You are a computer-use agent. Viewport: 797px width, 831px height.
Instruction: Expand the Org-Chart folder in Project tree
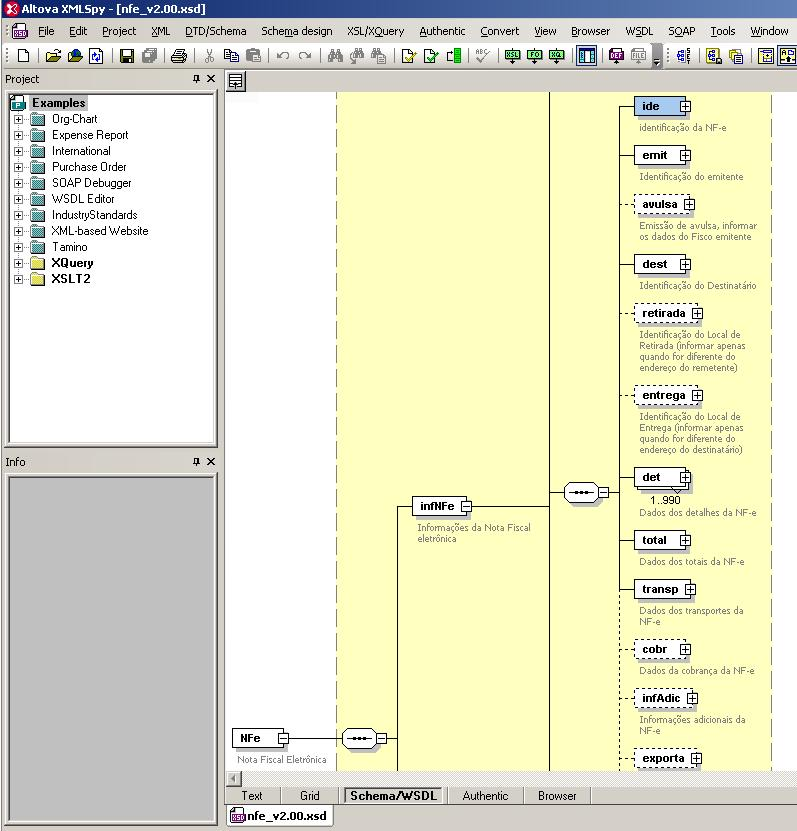point(18,119)
